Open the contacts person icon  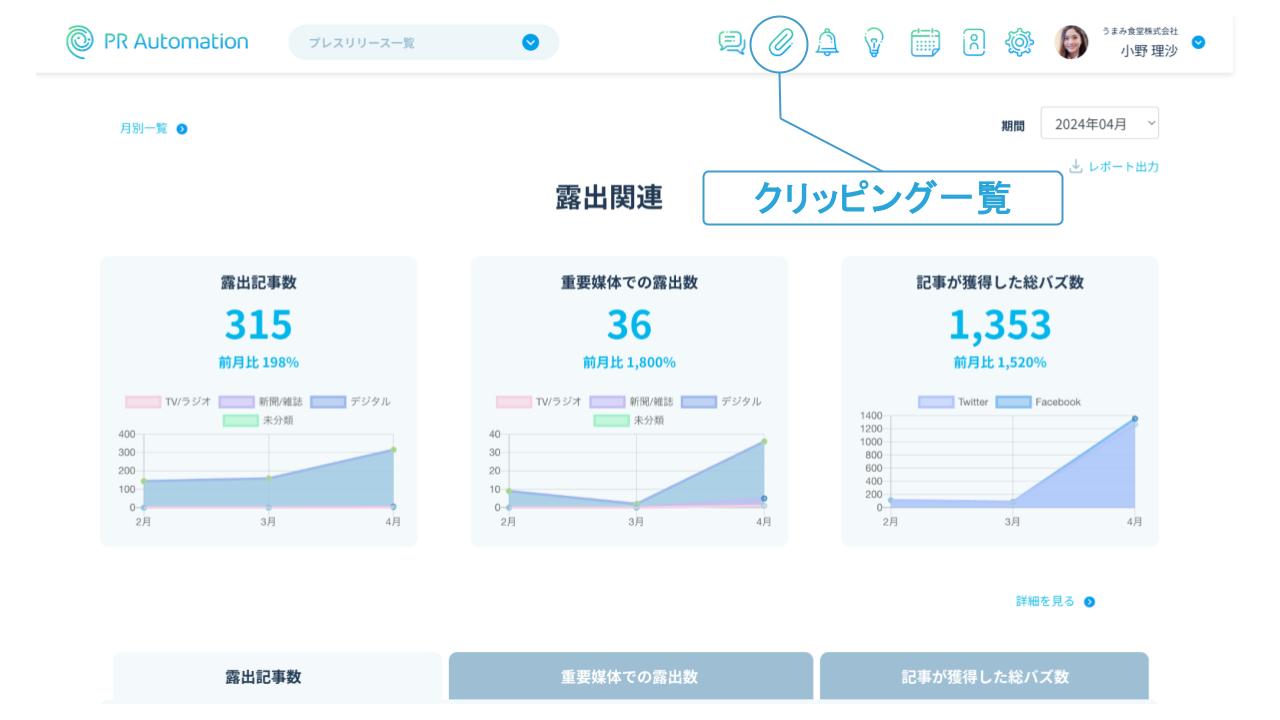point(972,42)
